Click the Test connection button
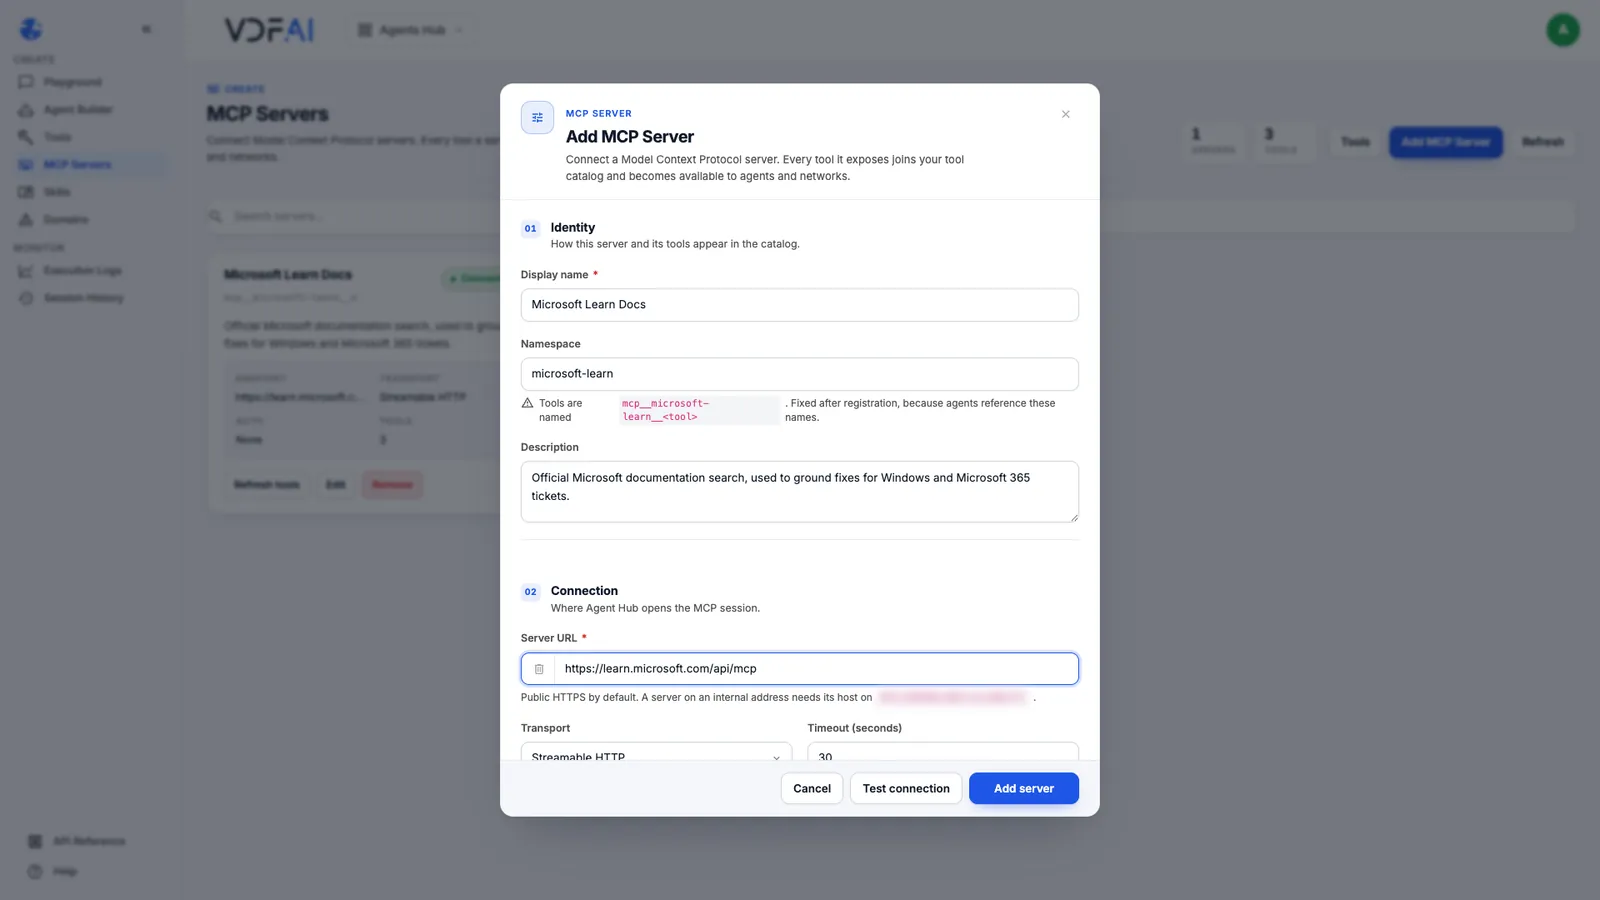 click(906, 788)
